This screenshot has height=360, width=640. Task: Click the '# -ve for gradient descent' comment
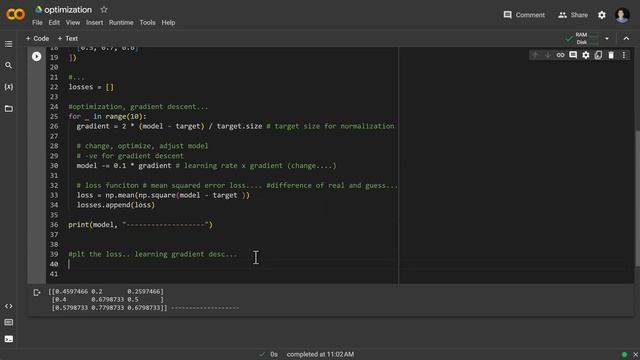point(130,156)
